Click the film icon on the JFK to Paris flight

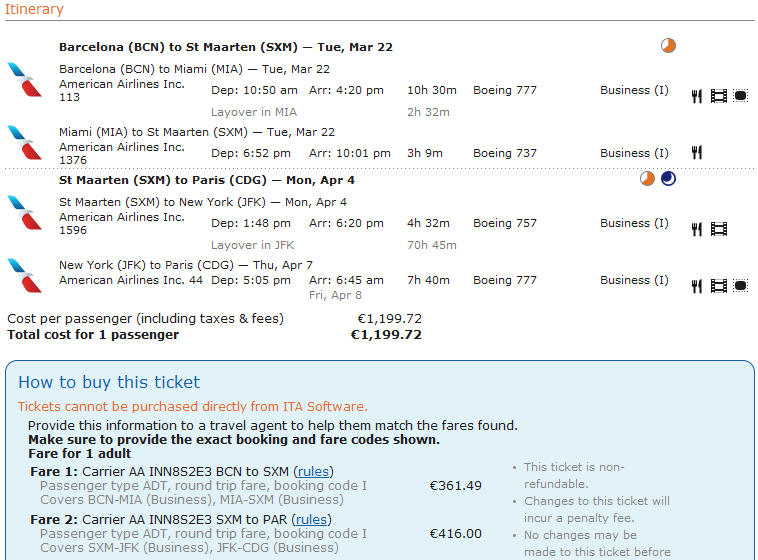718,286
